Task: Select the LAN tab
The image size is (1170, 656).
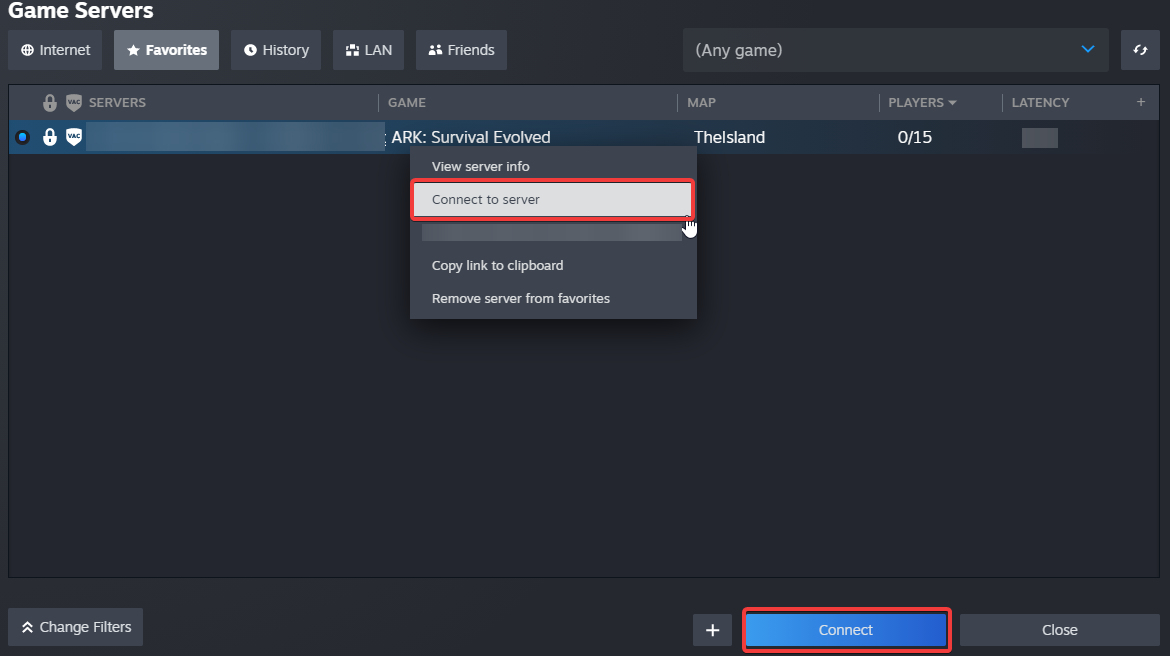Action: [x=368, y=50]
